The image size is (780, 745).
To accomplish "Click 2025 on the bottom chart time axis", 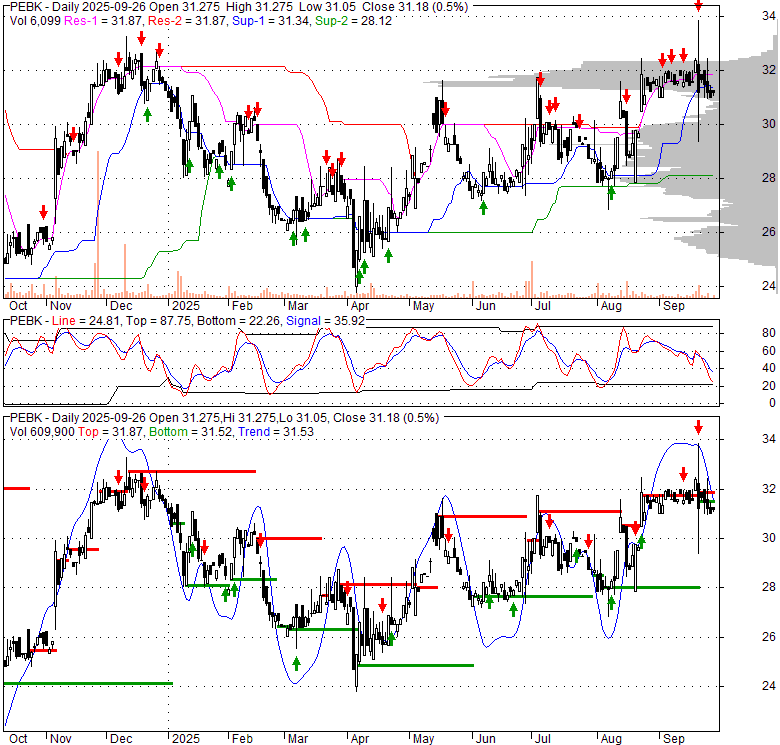I will 186,739.
